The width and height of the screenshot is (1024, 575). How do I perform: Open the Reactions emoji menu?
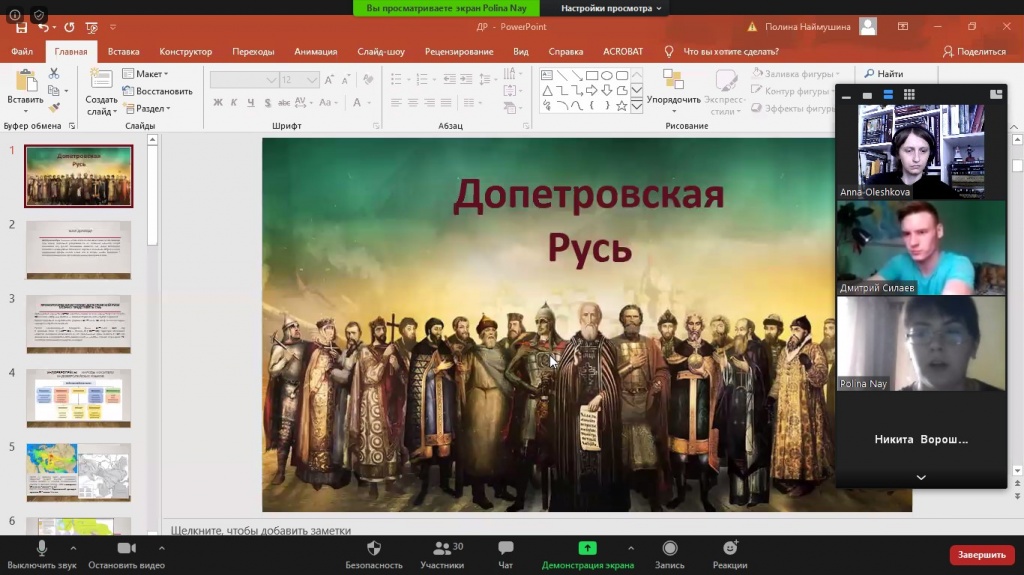730,549
